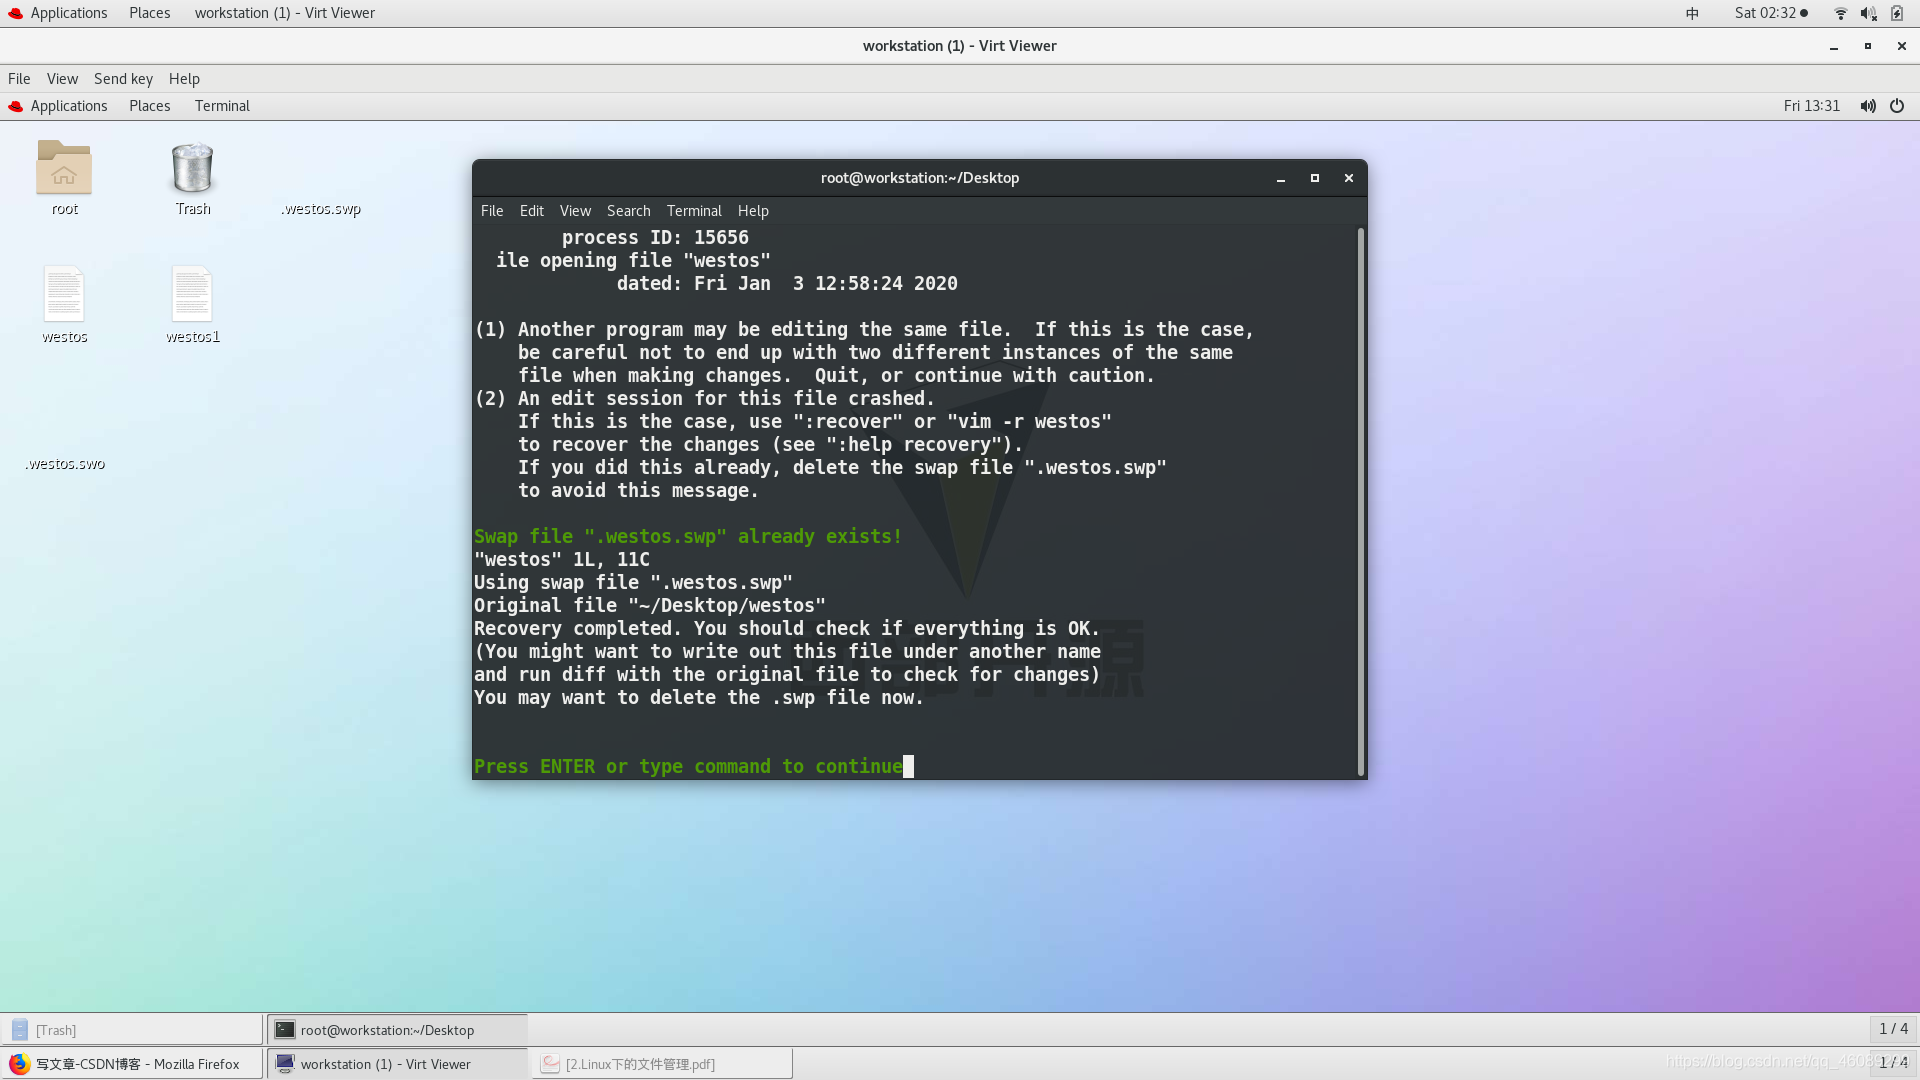Minimize the Virt Viewer window
The width and height of the screenshot is (1920, 1080).
[x=1833, y=46]
